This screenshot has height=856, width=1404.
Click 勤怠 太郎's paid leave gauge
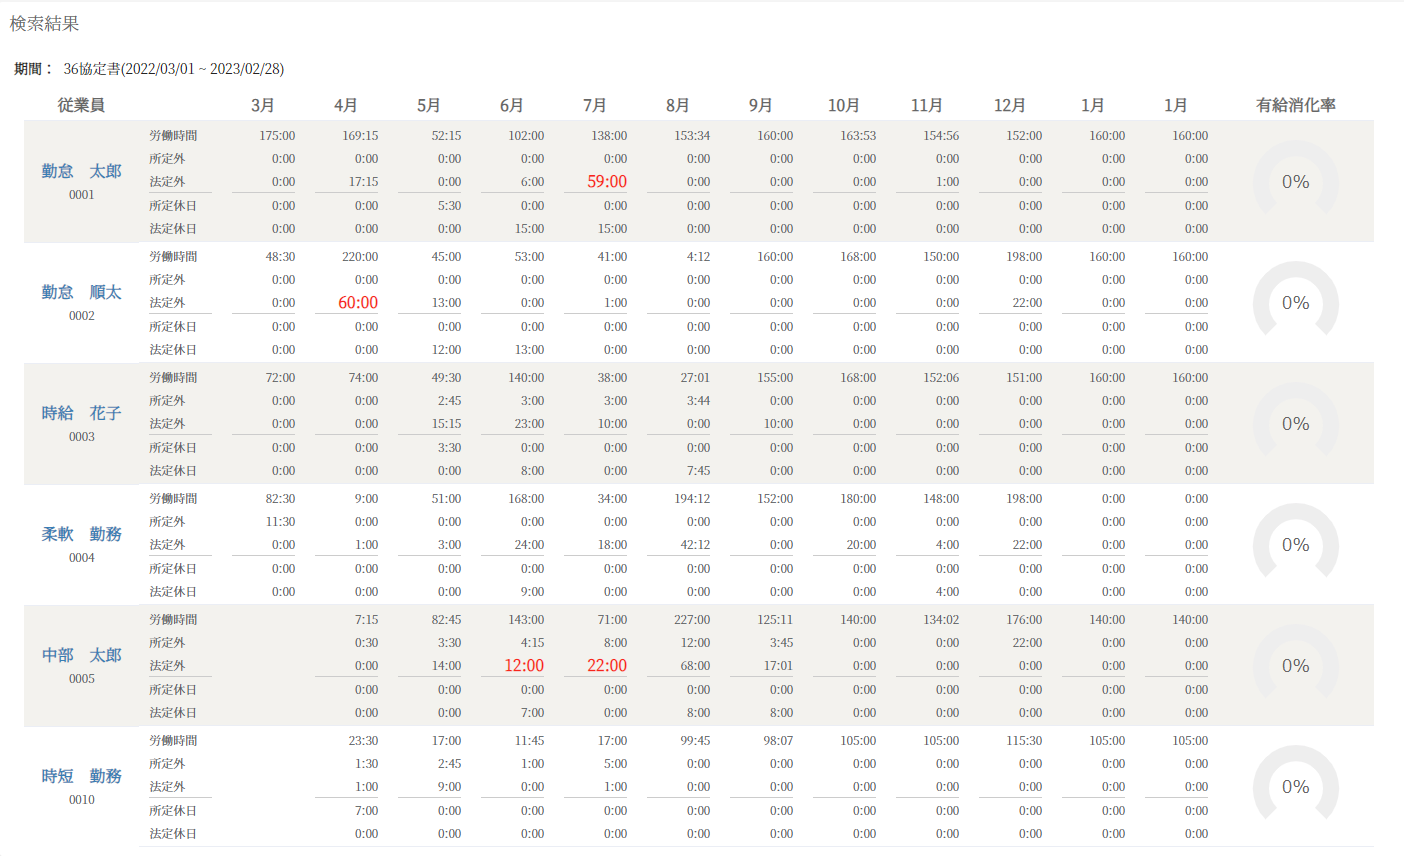[x=1295, y=181]
